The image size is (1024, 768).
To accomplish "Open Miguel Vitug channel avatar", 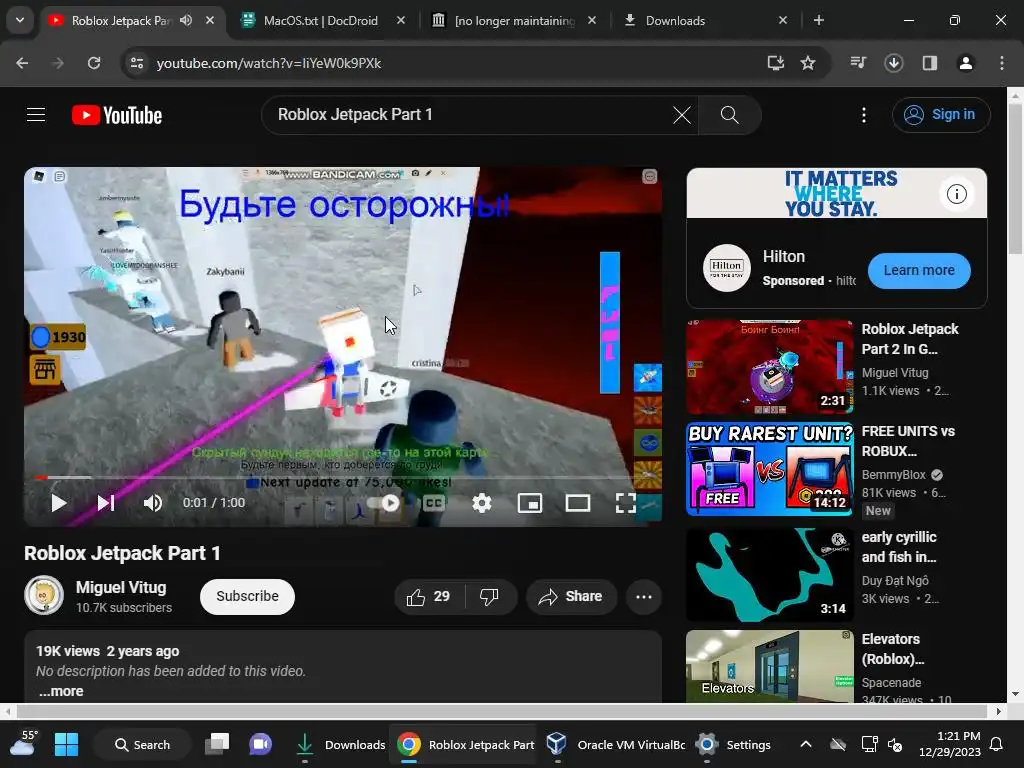I will tap(44, 596).
